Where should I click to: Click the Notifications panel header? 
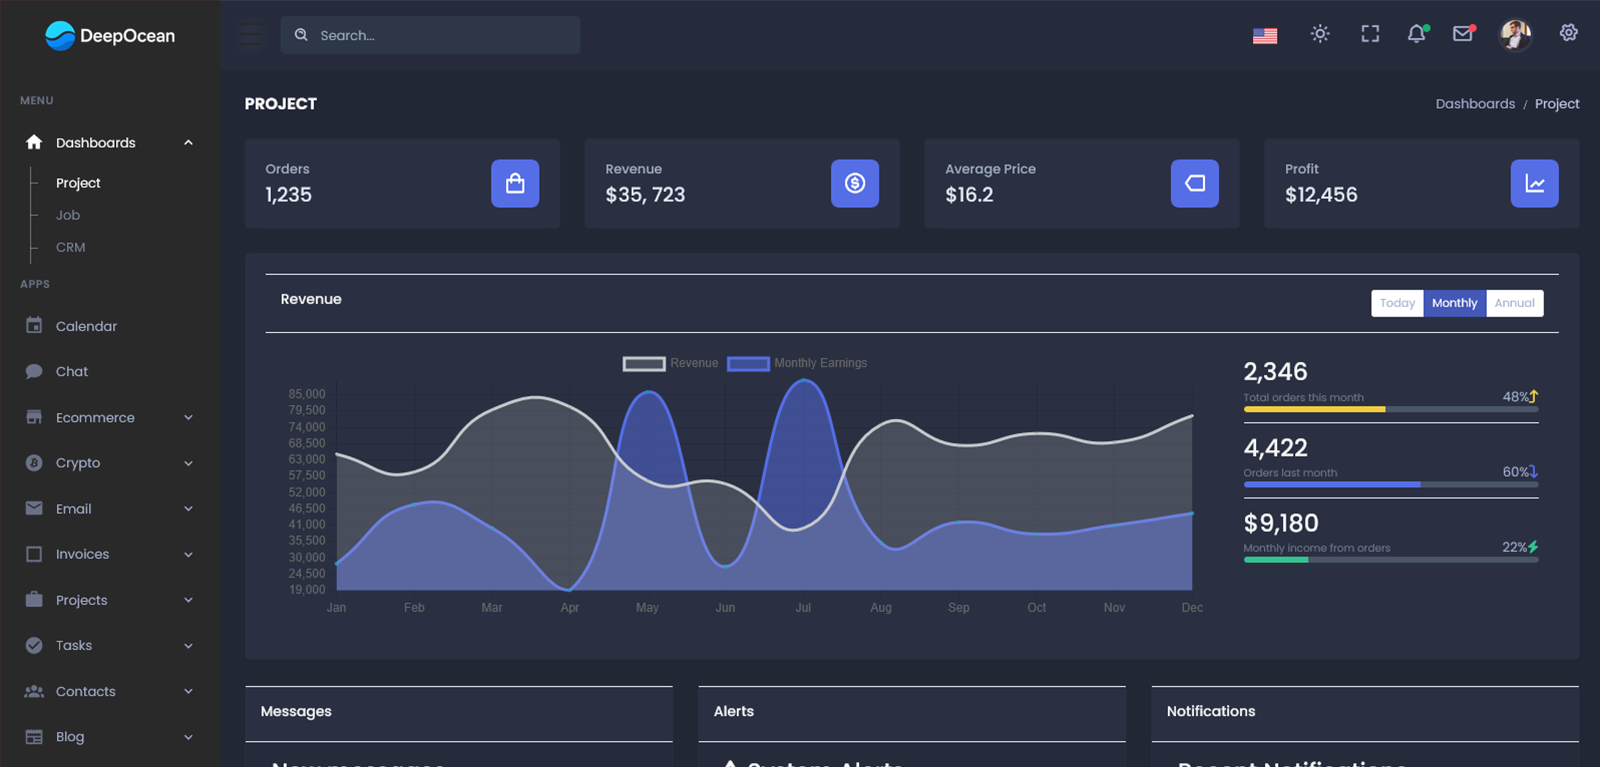click(1365, 712)
